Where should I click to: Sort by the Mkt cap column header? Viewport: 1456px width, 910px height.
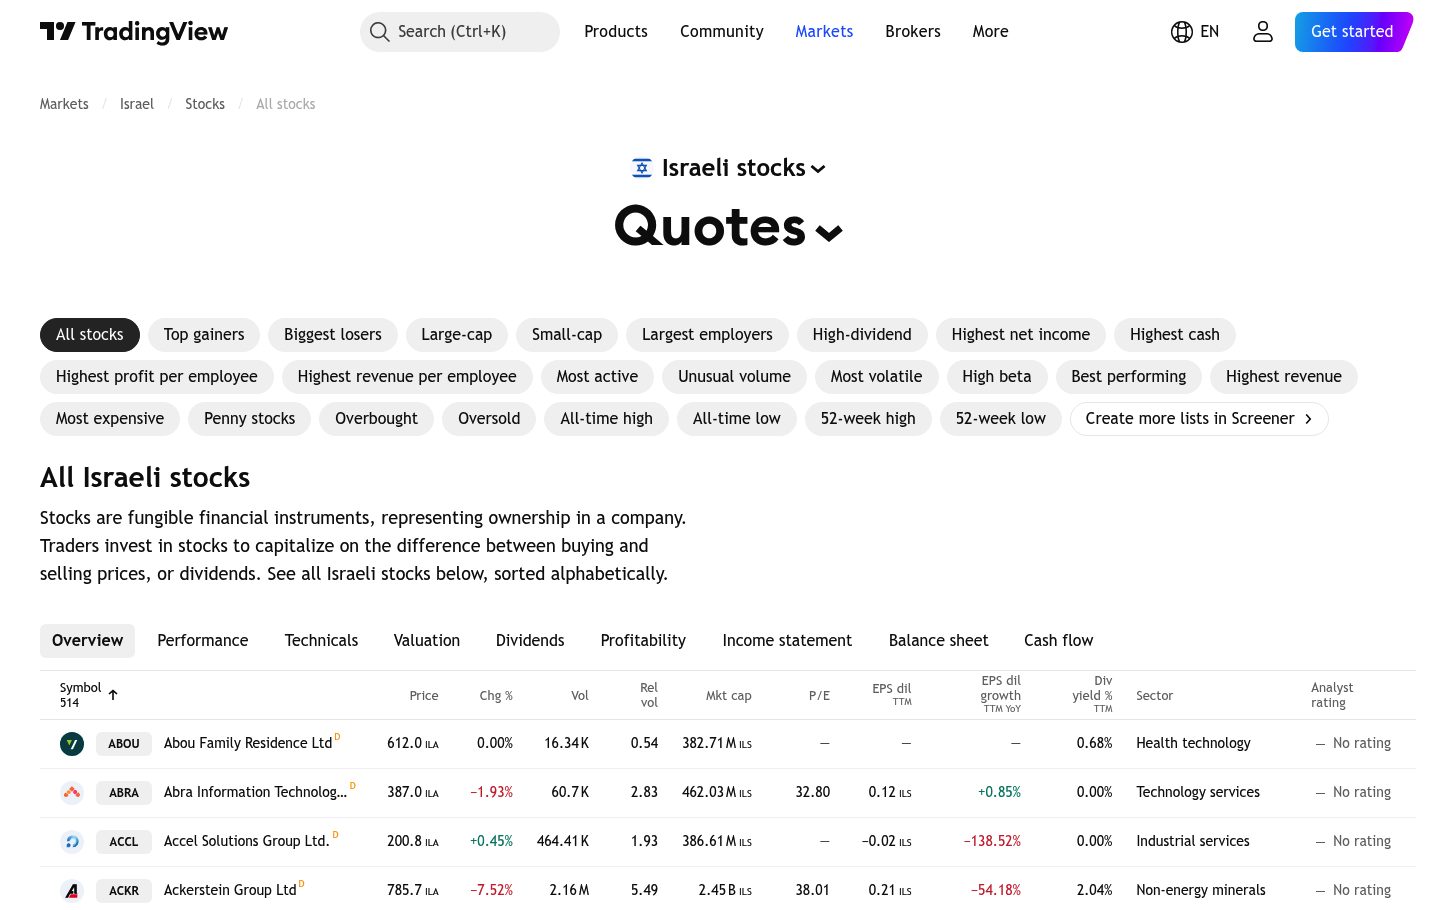coord(729,696)
